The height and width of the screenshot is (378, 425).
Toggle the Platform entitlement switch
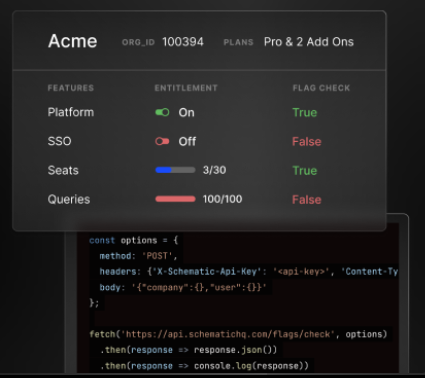pyautogui.click(x=162, y=112)
